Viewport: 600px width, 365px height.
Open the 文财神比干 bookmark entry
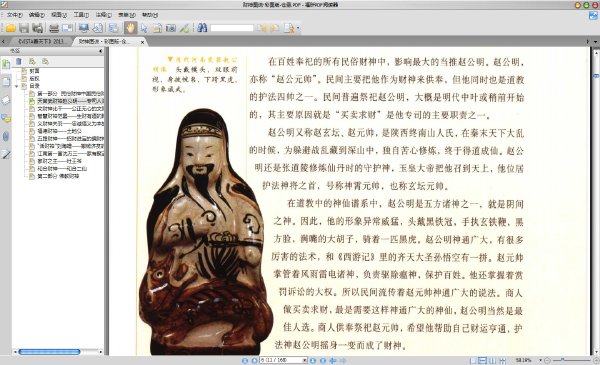pos(70,109)
